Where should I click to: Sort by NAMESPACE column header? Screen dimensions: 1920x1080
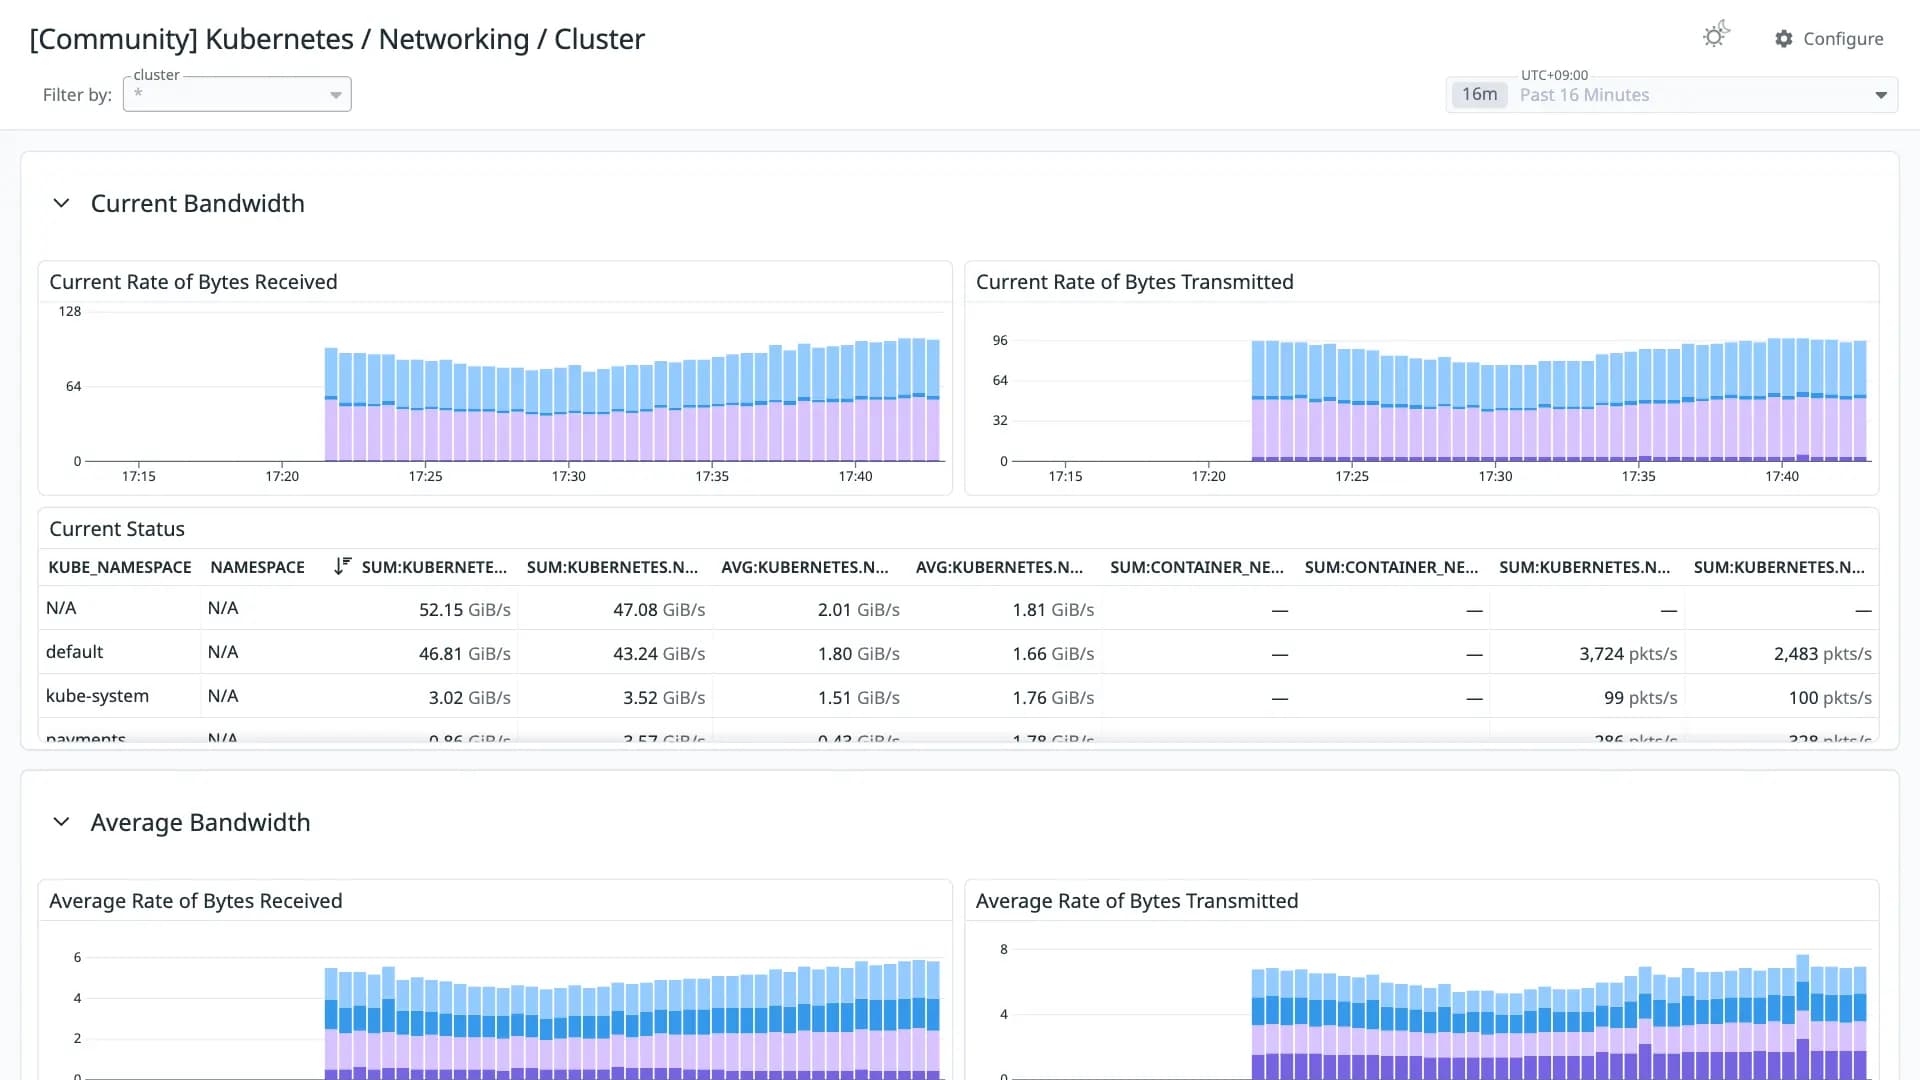click(x=257, y=567)
